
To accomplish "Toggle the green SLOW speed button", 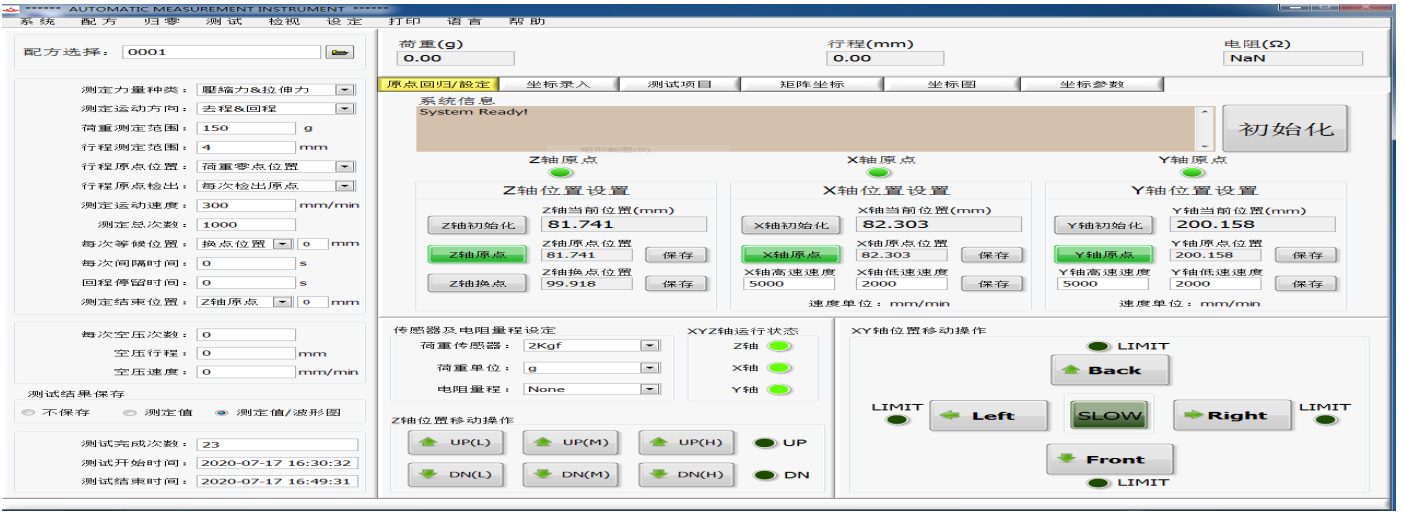I will coord(1108,416).
